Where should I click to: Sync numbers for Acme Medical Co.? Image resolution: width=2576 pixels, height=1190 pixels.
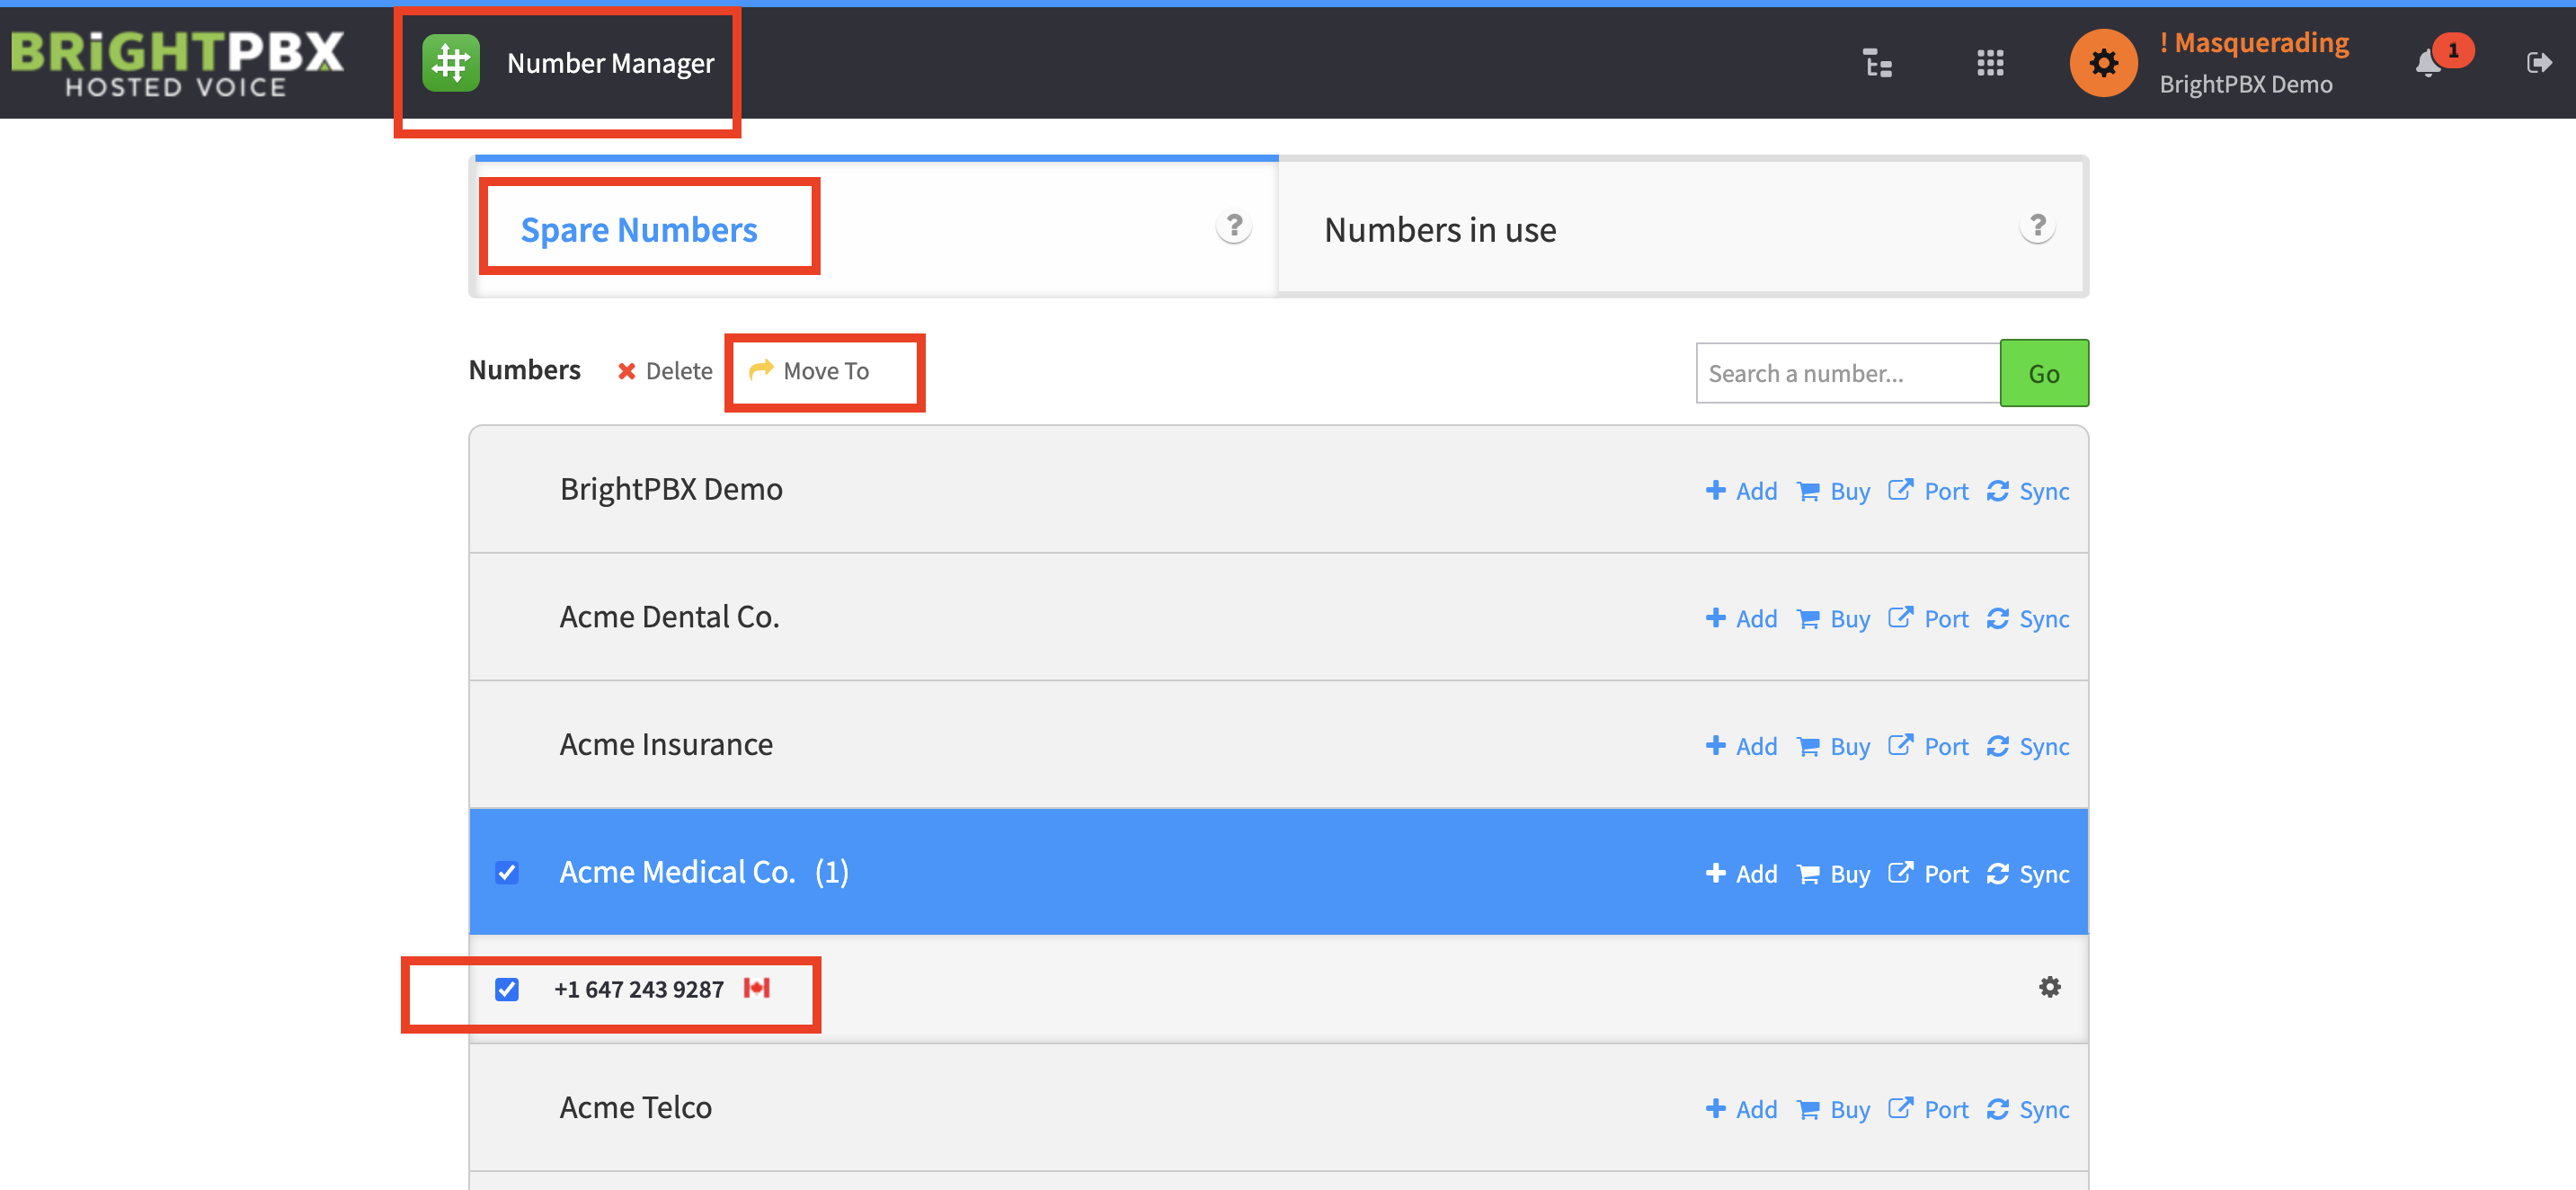pyautogui.click(x=2028, y=874)
